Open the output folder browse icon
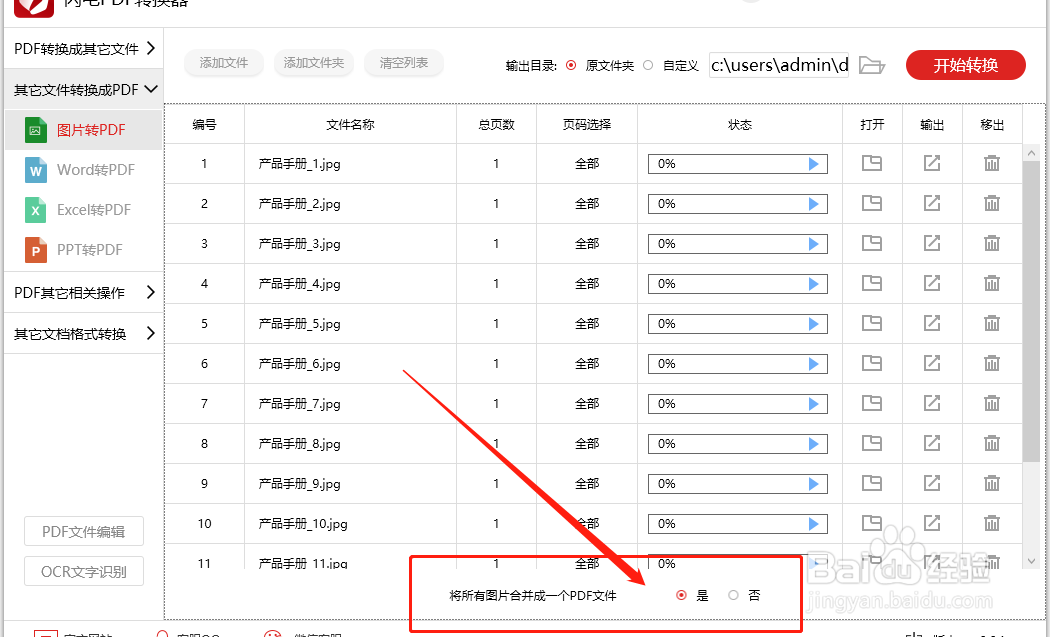1051x637 pixels. [872, 65]
